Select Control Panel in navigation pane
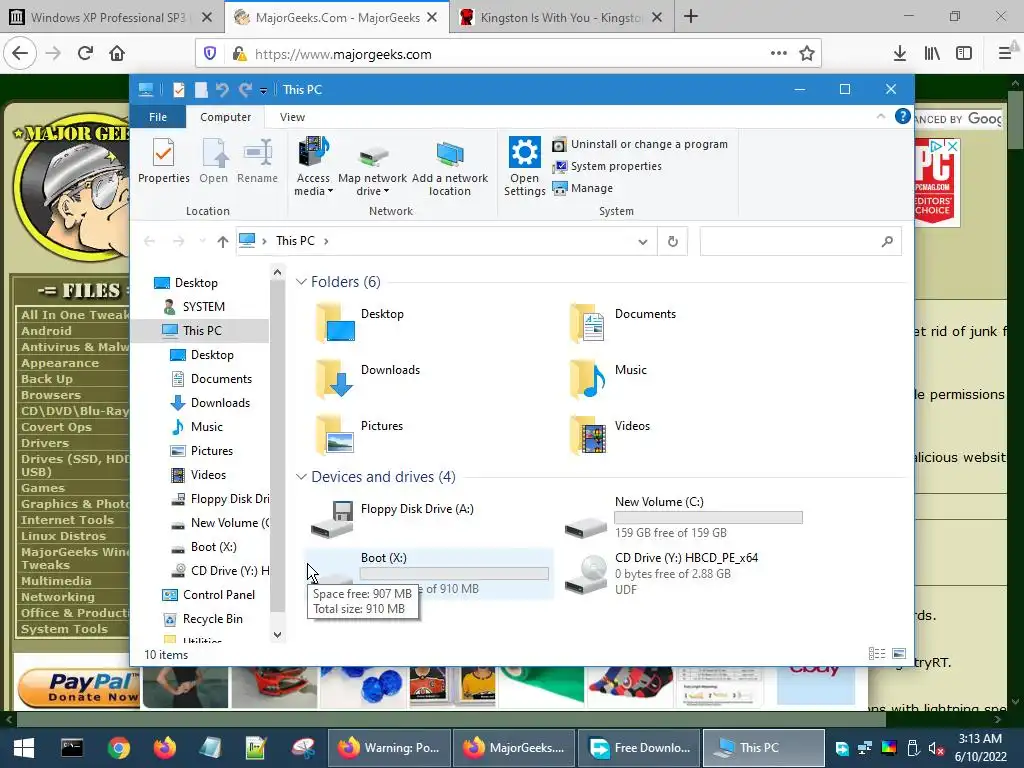The image size is (1024, 768). click(218, 595)
